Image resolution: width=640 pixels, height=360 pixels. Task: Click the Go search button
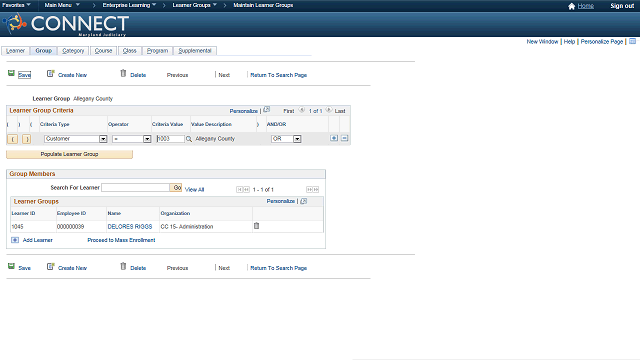(176, 188)
